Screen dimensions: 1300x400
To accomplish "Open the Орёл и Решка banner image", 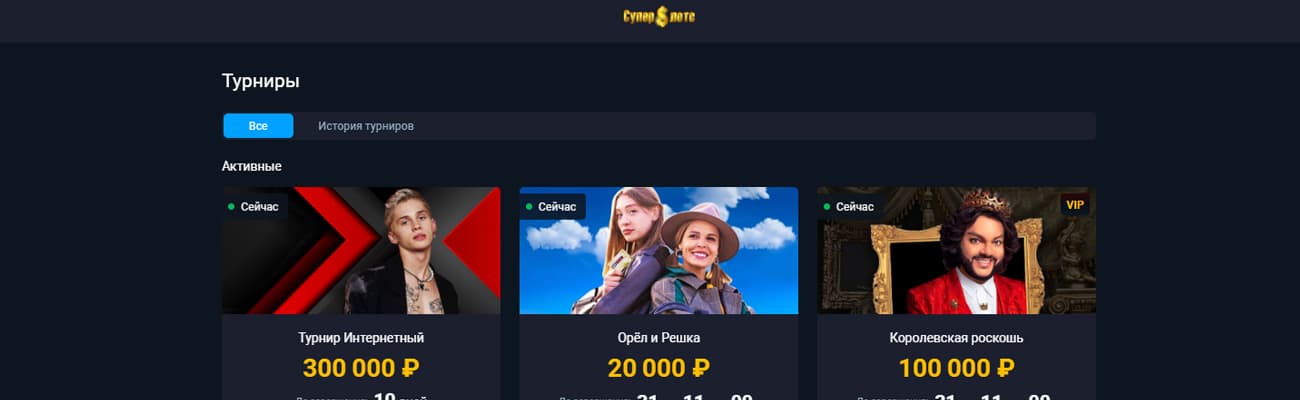I will tap(659, 251).
